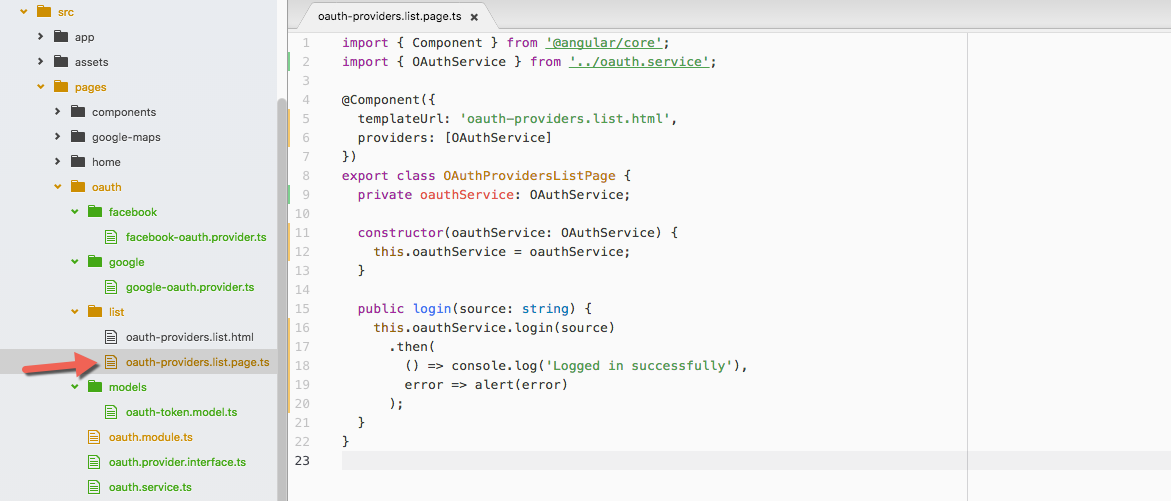Click the green models folder icon
1171x501 pixels.
[x=95, y=387]
